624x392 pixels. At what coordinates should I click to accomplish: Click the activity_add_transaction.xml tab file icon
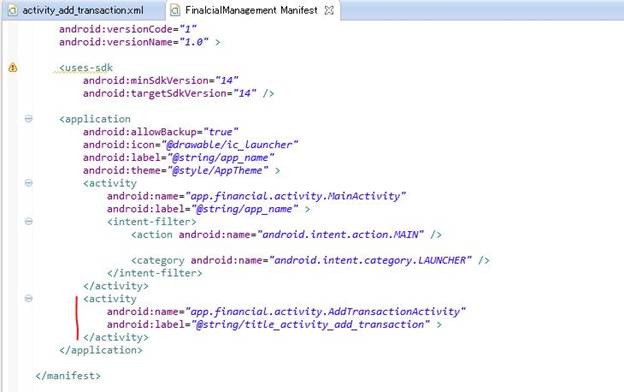coord(13,10)
